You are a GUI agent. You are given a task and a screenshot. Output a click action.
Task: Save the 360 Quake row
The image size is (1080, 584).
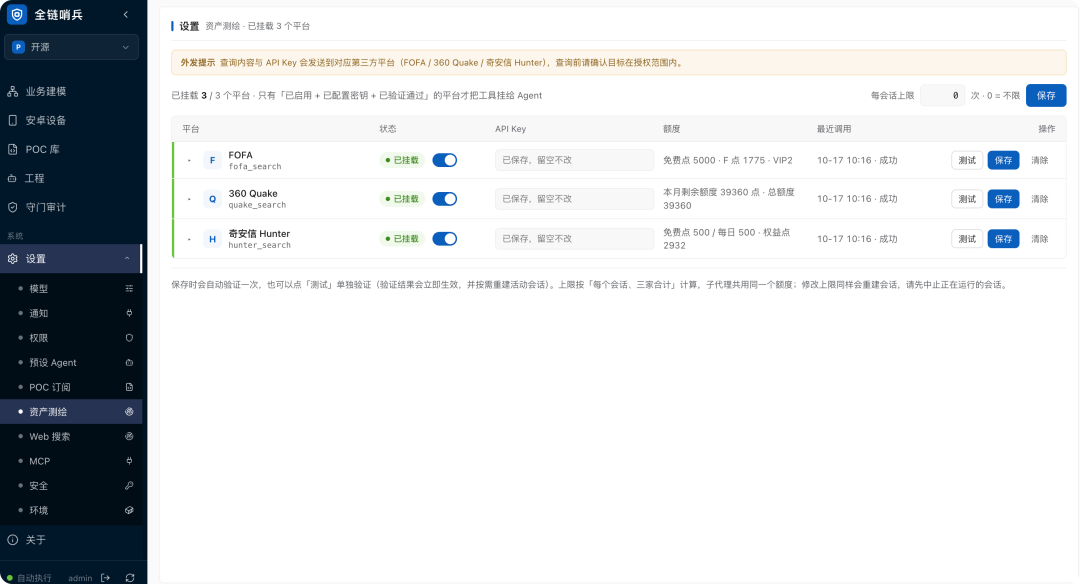click(x=1003, y=199)
